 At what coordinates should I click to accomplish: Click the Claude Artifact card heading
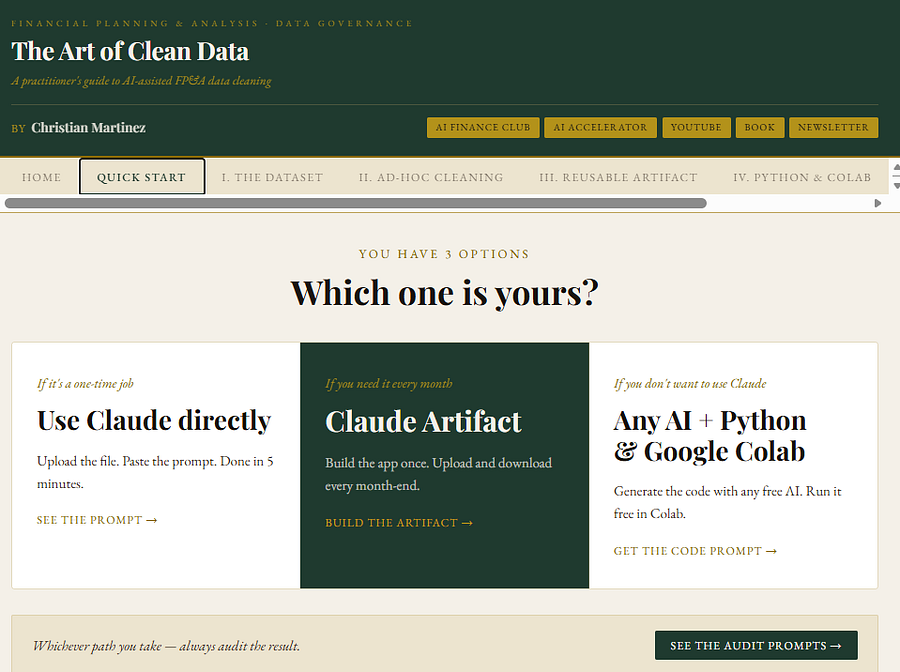click(423, 422)
